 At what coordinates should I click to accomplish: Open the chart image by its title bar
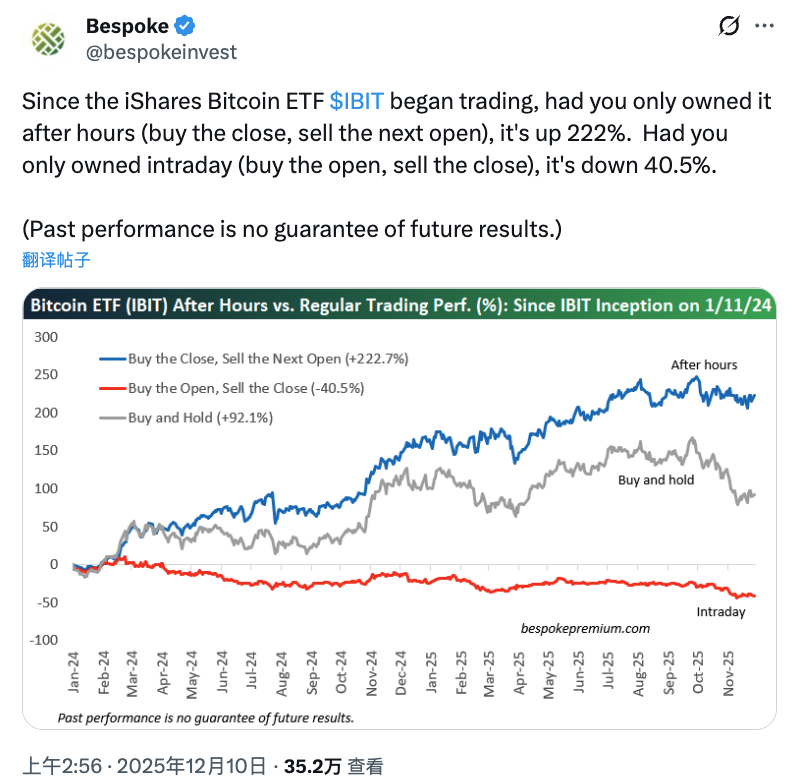point(400,306)
